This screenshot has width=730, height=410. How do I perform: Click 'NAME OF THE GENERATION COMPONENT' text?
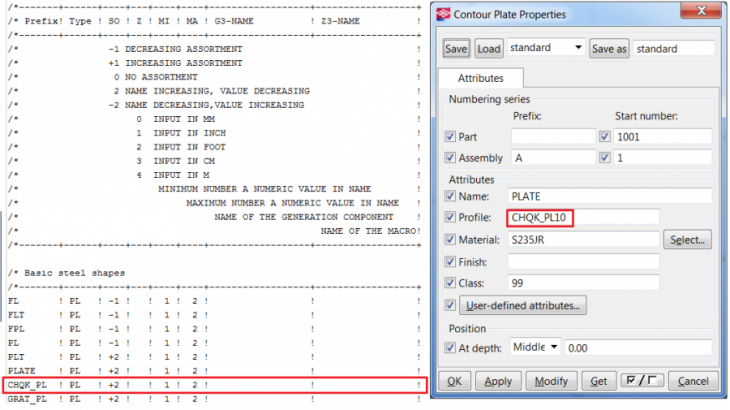pyautogui.click(x=304, y=217)
